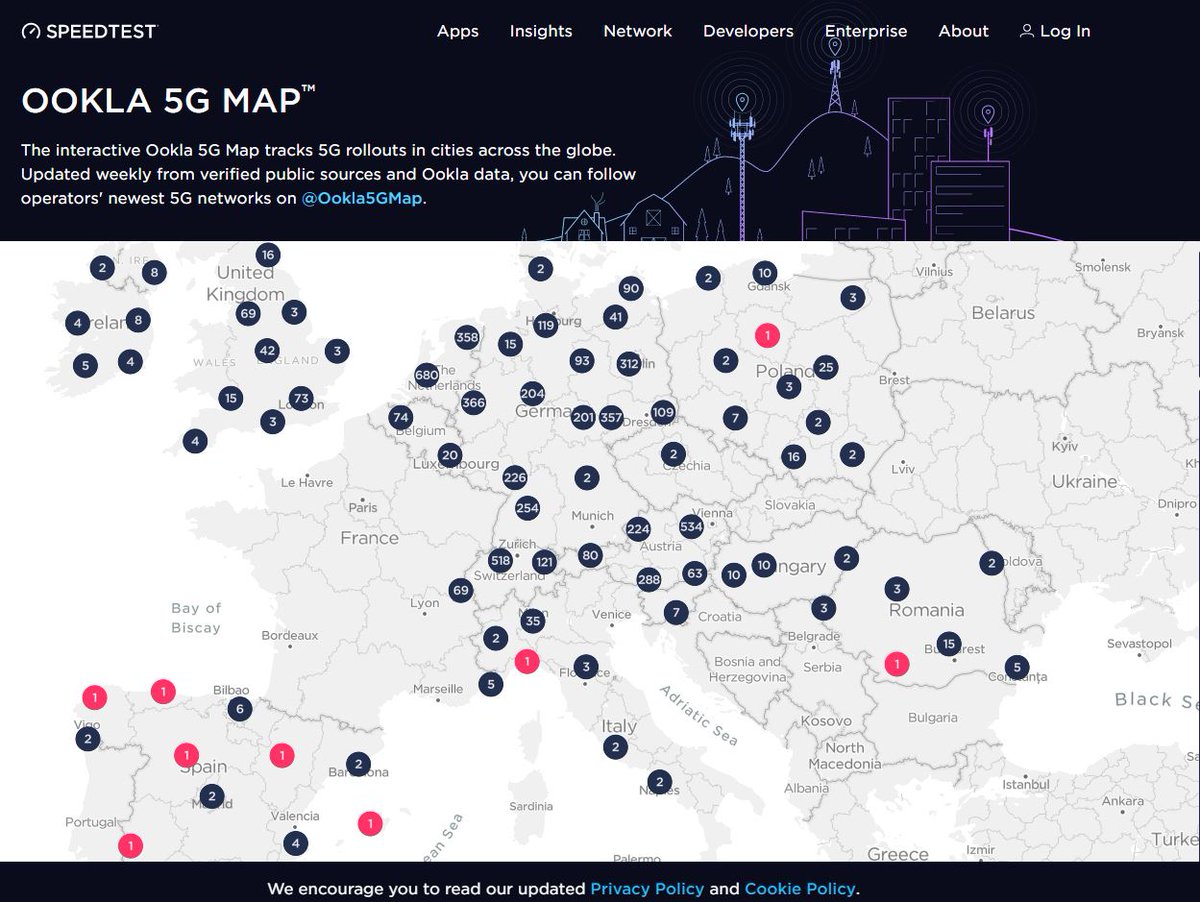Select the 2 marker near Barcelona
The image size is (1200, 902).
coord(358,764)
